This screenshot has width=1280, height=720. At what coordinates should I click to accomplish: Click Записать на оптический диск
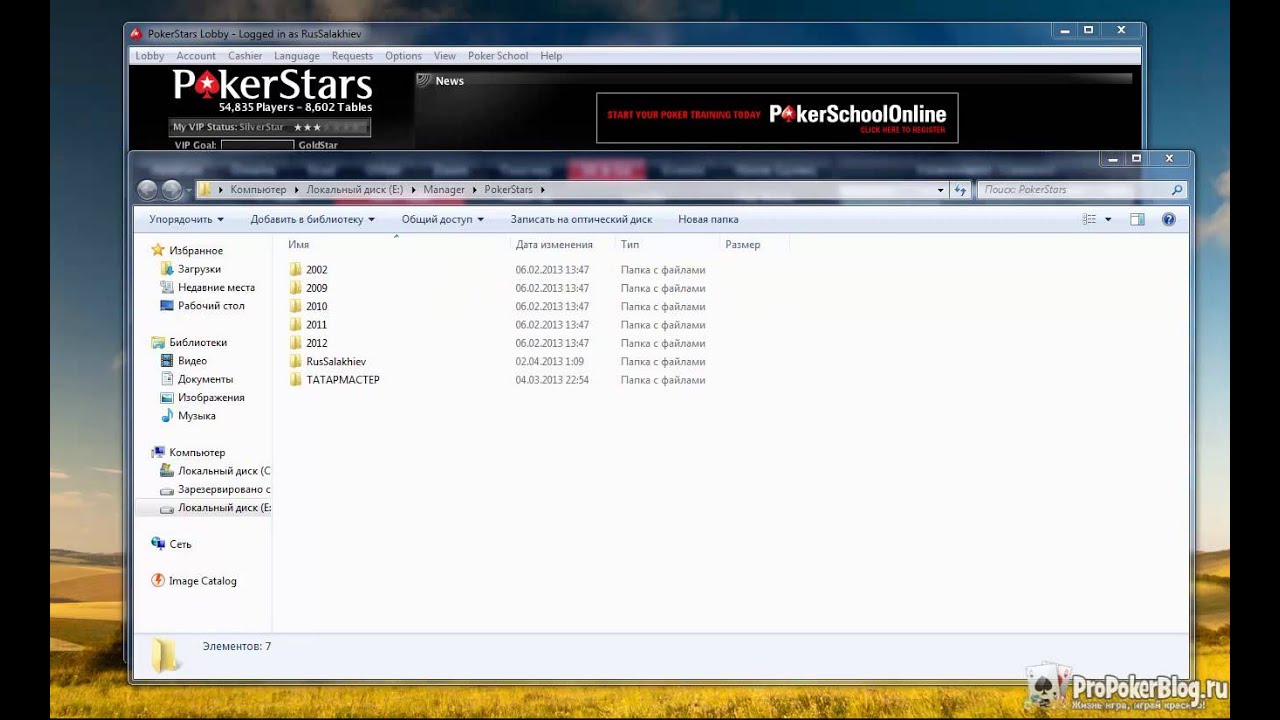coord(581,219)
